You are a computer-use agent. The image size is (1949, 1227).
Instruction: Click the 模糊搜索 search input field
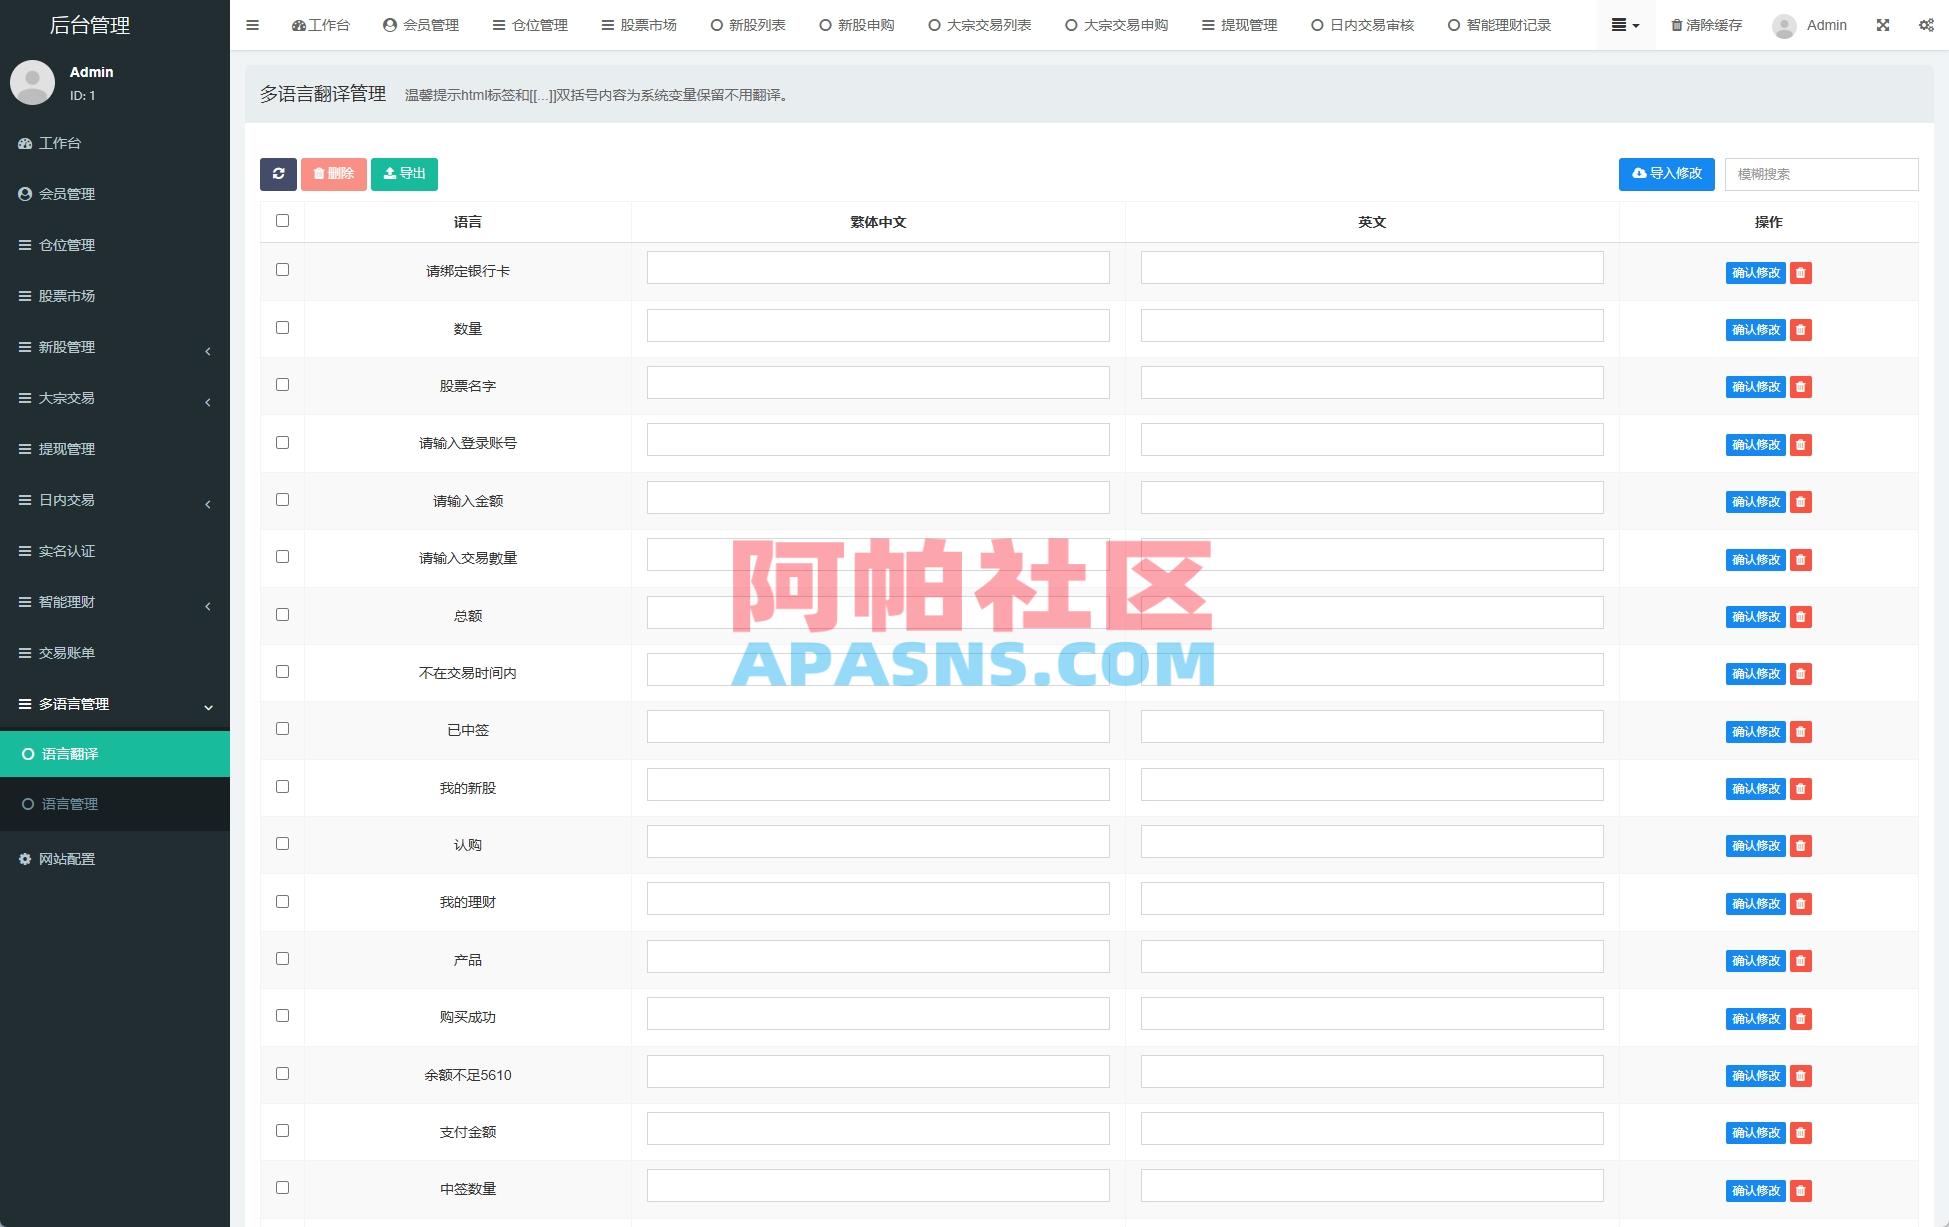(x=1821, y=173)
